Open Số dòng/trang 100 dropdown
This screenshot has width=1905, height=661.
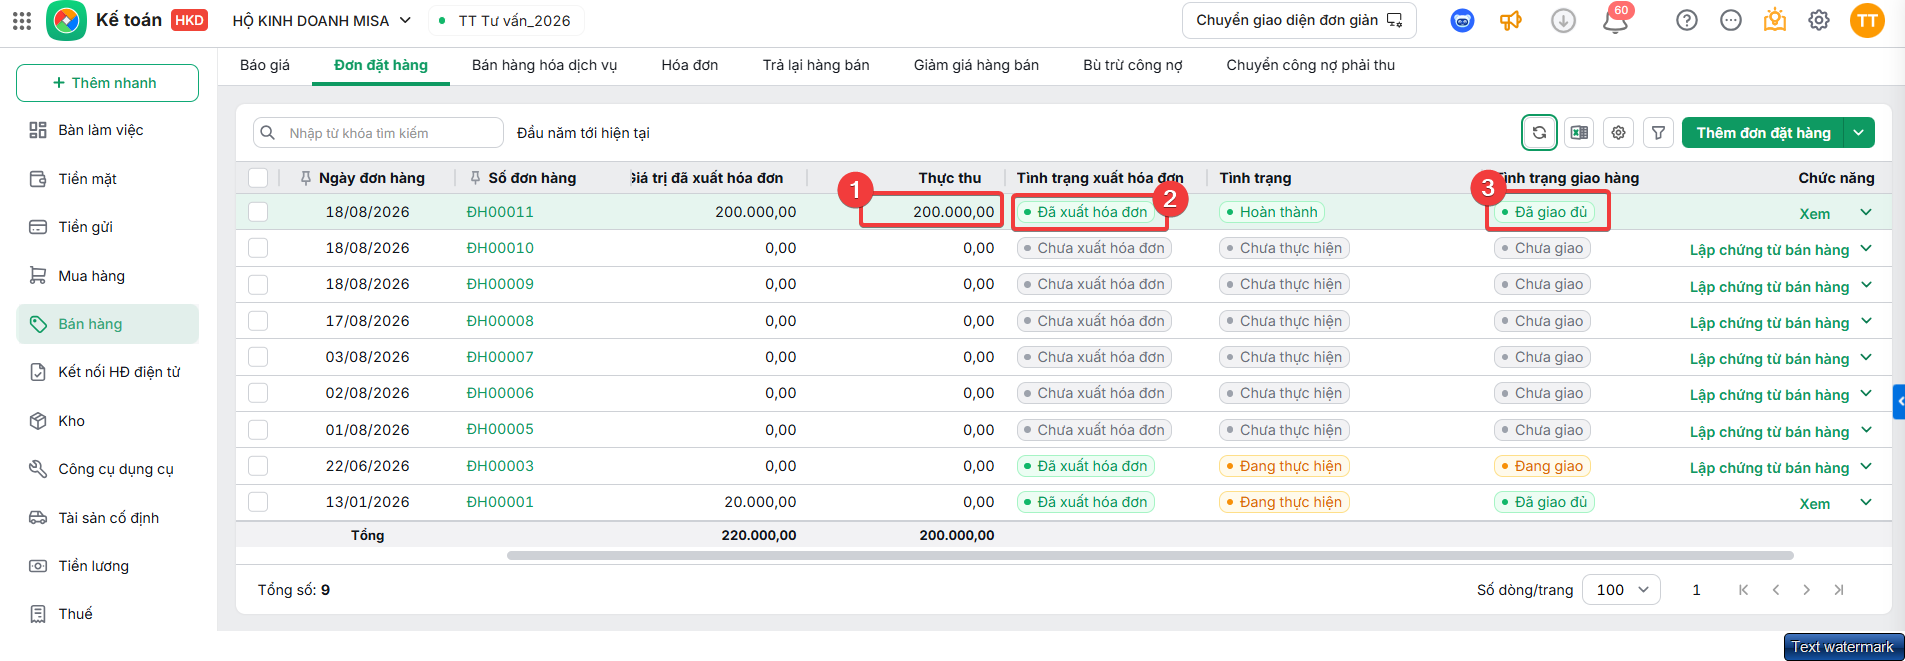[1621, 590]
